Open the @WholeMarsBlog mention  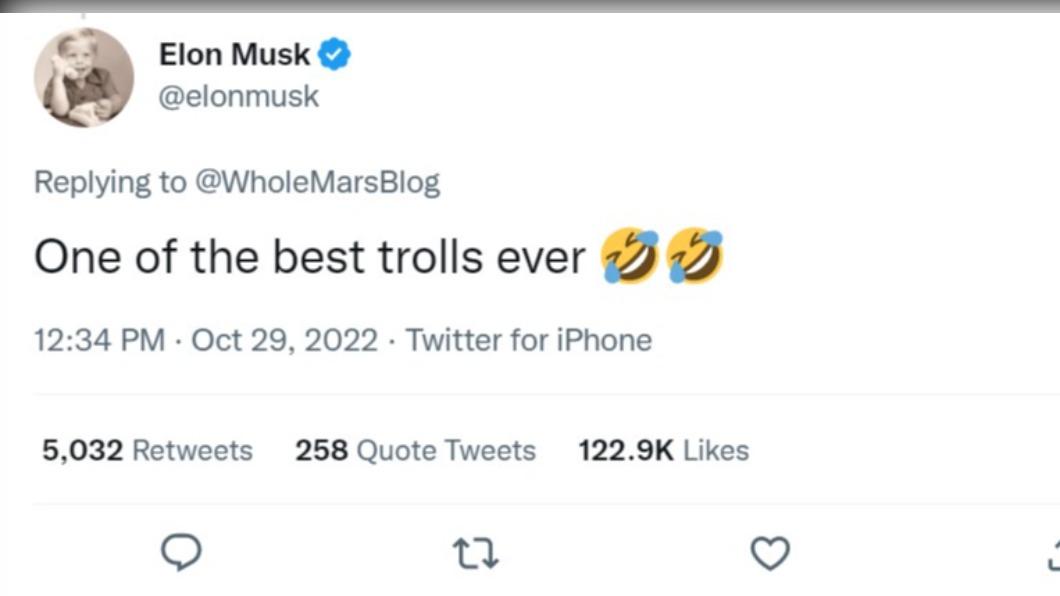pyautogui.click(x=318, y=182)
